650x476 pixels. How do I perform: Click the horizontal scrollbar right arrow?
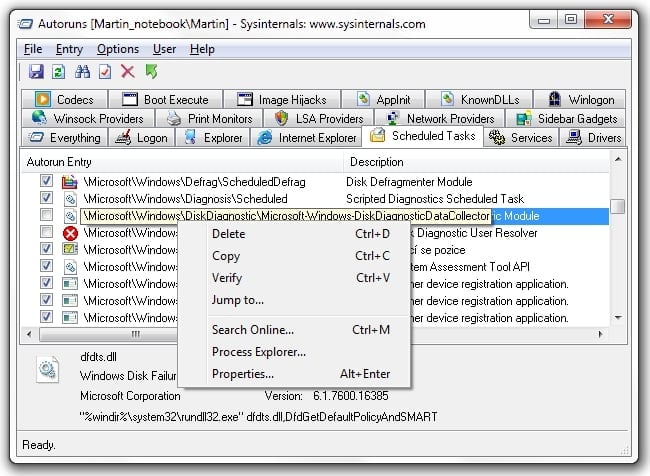coord(601,334)
